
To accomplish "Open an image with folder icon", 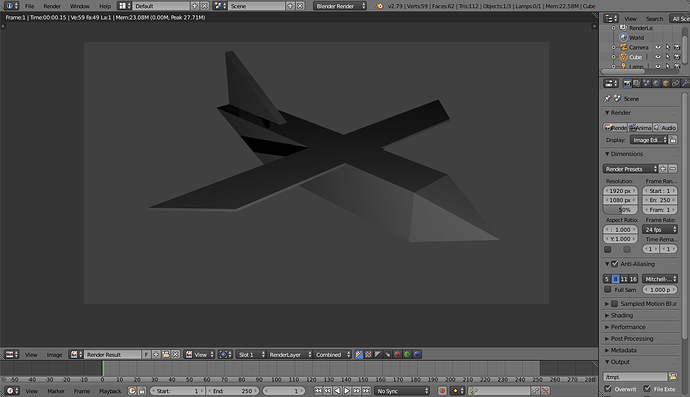I will [x=166, y=354].
